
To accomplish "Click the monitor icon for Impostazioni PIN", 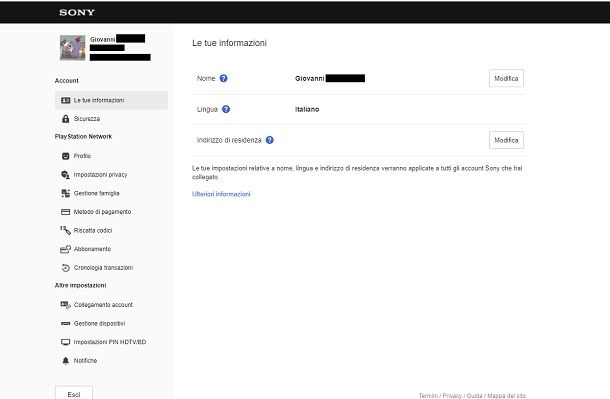I will (x=66, y=342).
